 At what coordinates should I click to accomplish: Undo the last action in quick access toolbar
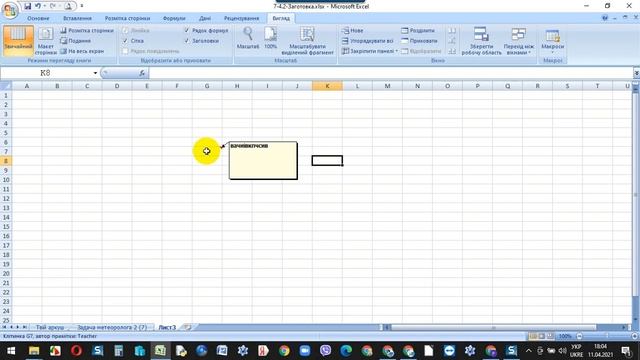(38, 6)
